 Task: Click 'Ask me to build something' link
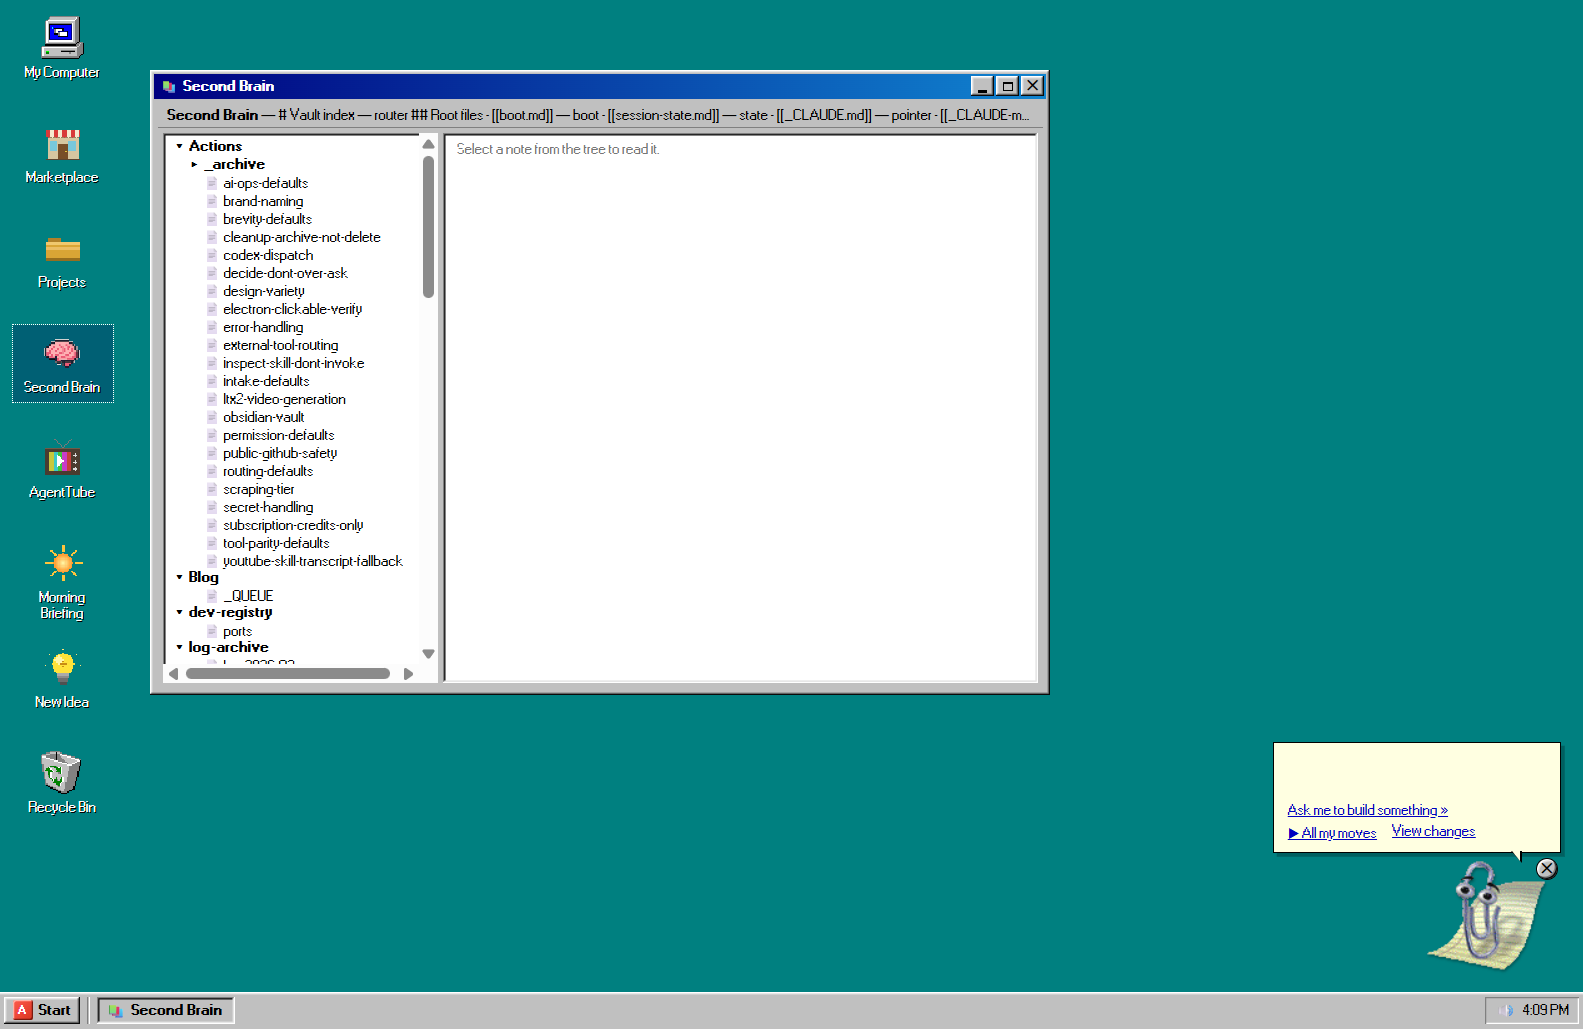(1367, 810)
